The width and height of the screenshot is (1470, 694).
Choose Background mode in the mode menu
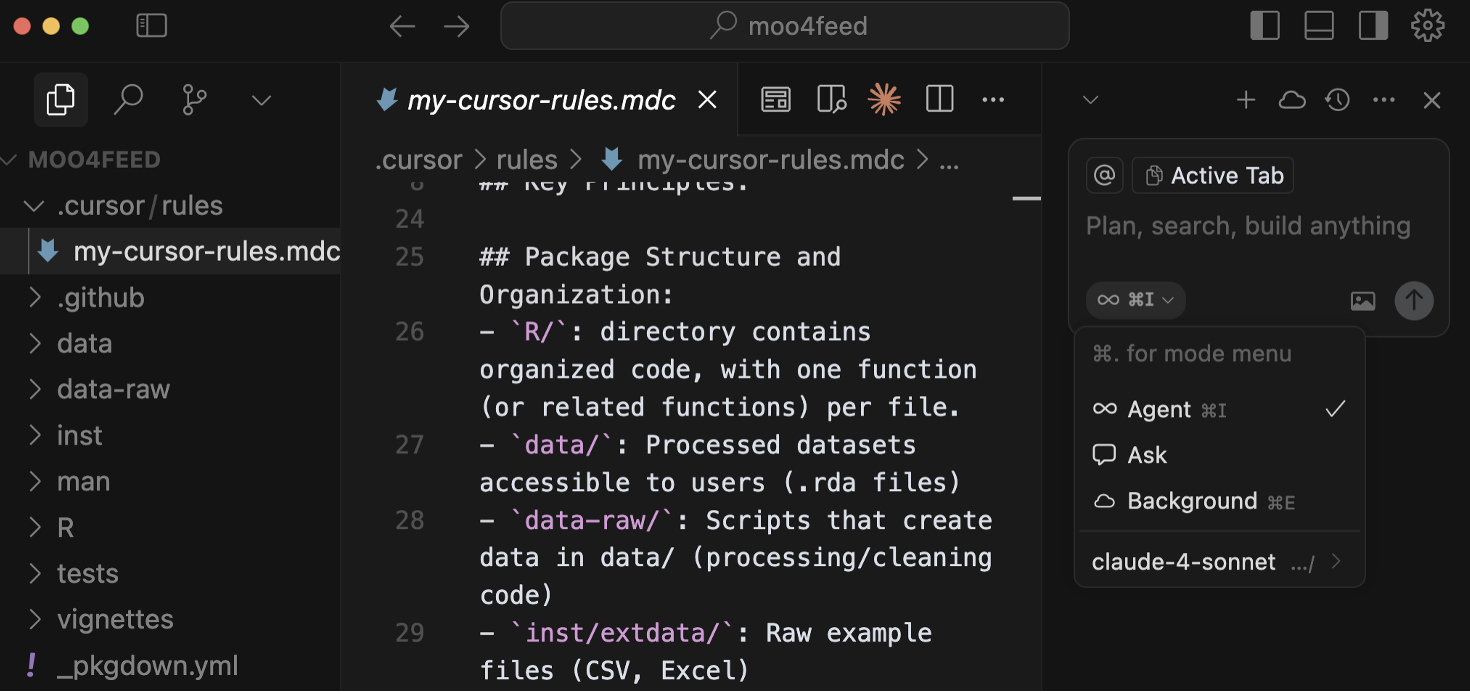coord(1191,502)
